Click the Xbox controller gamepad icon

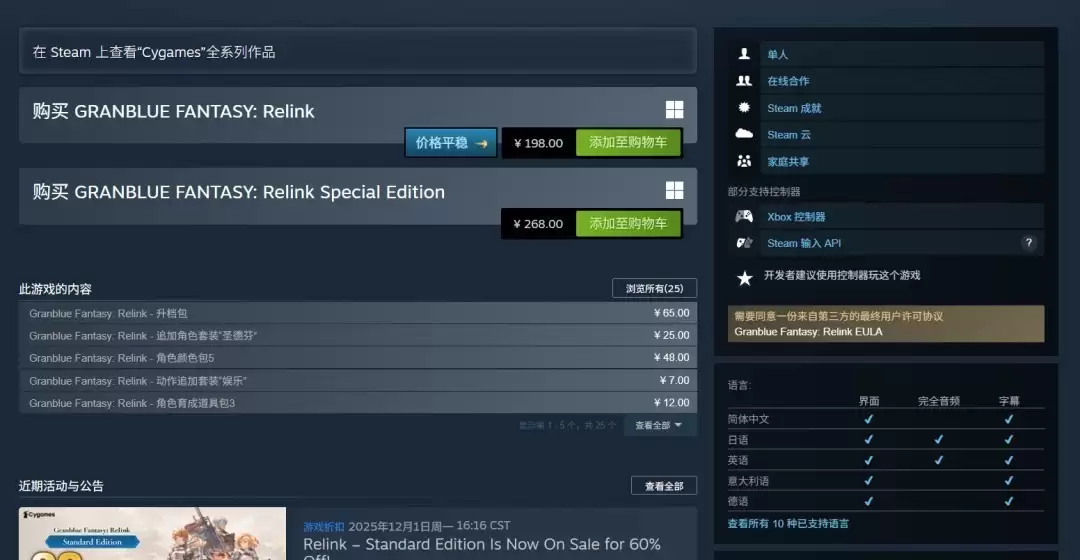click(x=744, y=216)
